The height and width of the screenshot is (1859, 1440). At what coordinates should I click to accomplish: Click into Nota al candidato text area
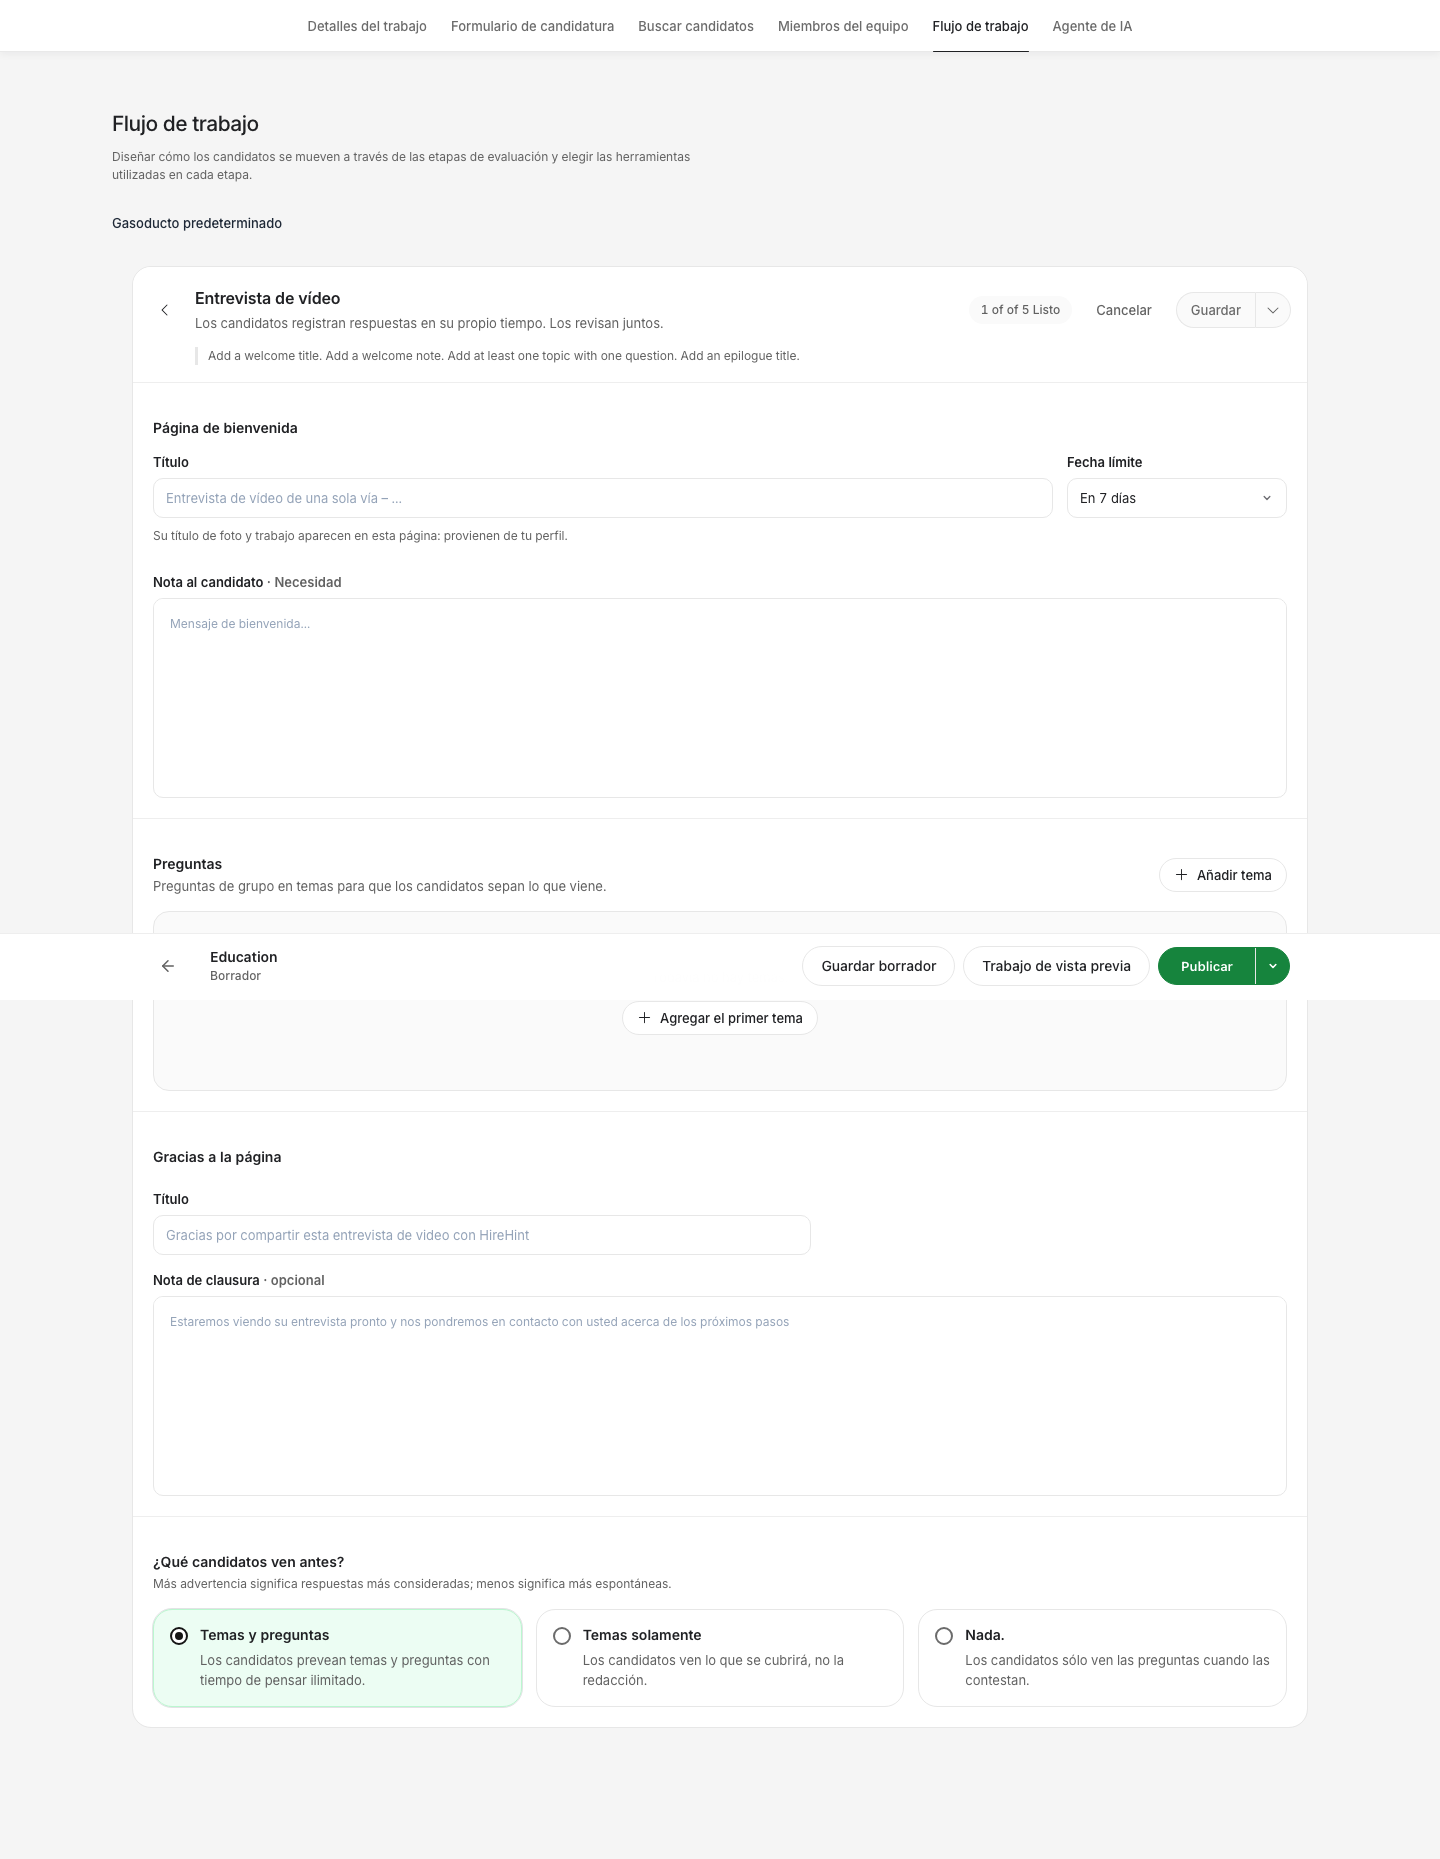click(x=720, y=698)
